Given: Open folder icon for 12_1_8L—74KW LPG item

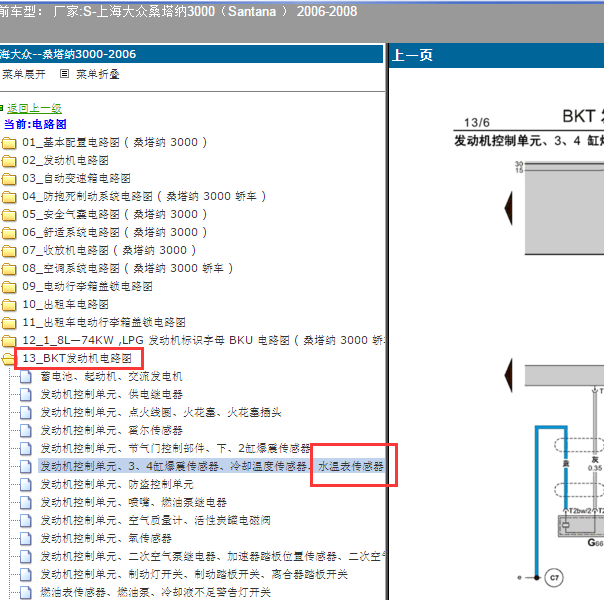Looking at the screenshot, I should point(9,341).
